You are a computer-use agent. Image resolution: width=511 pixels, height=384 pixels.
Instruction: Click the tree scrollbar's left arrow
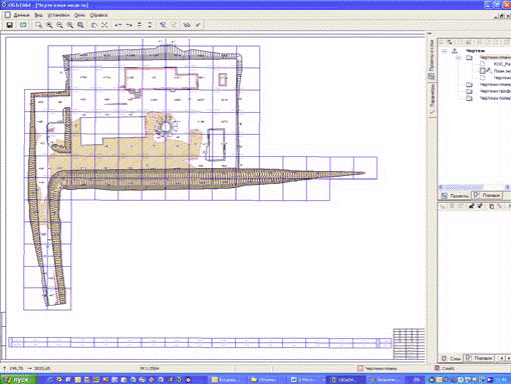coord(440,187)
